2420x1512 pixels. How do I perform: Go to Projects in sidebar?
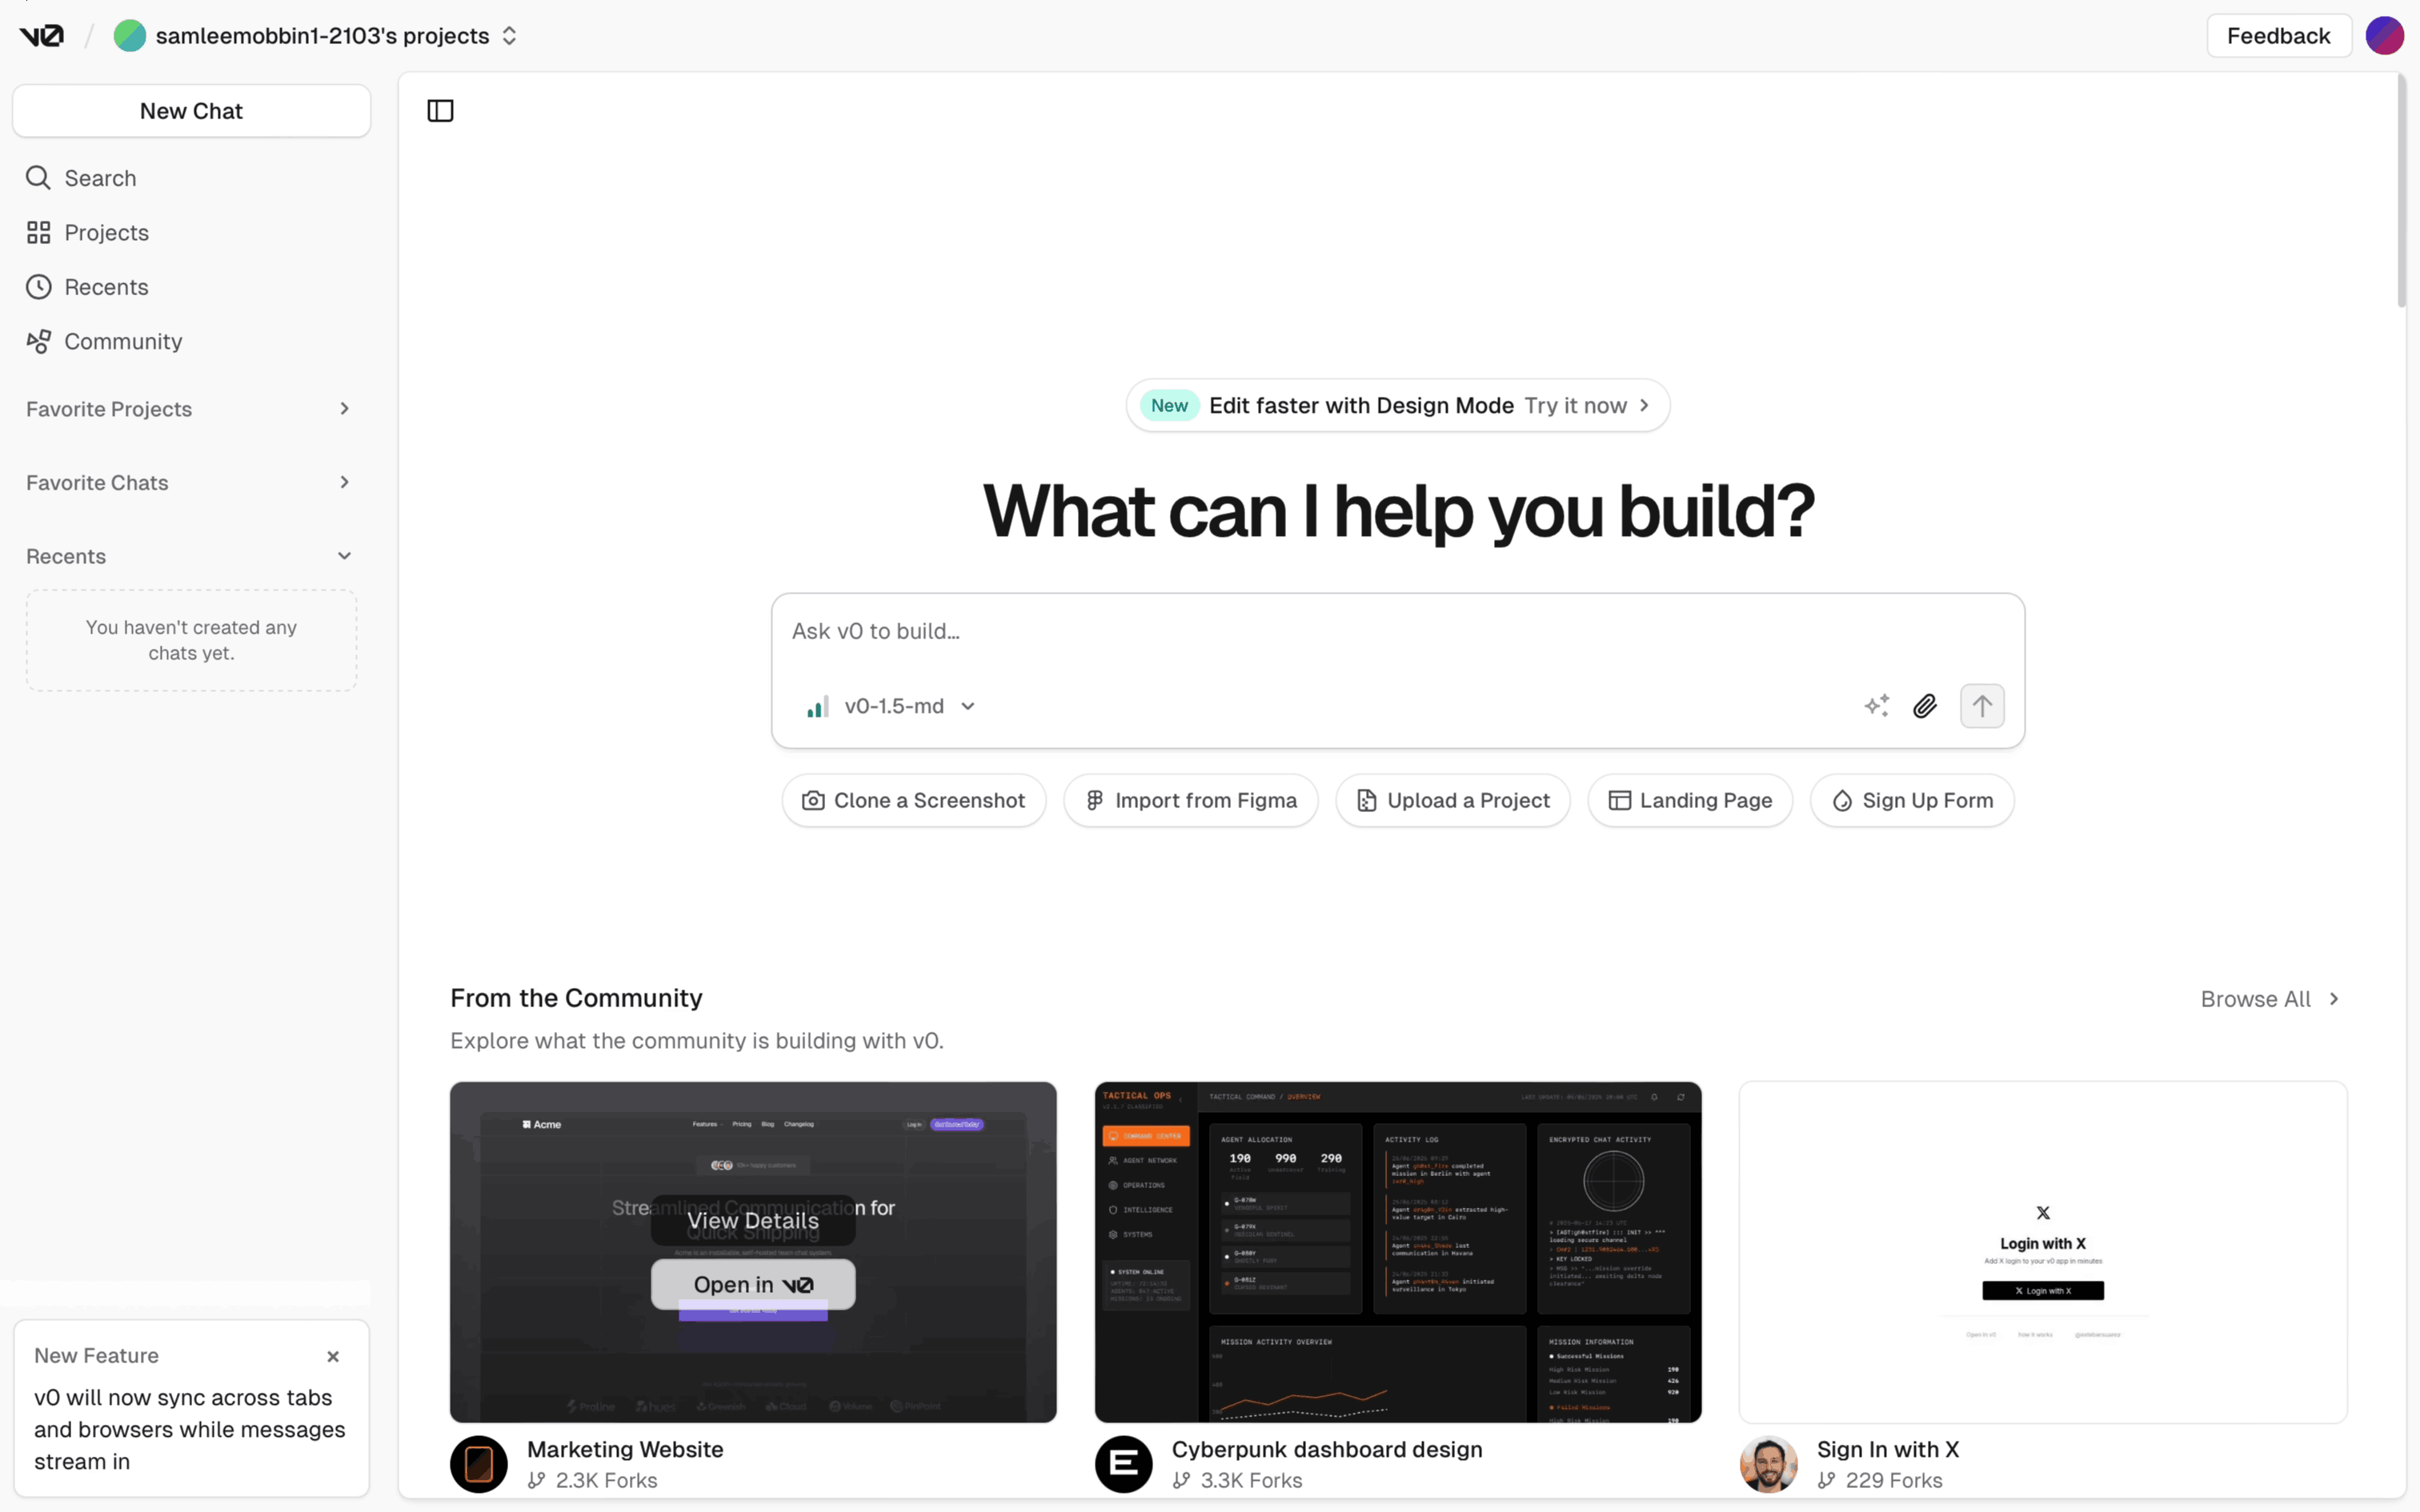click(x=106, y=233)
